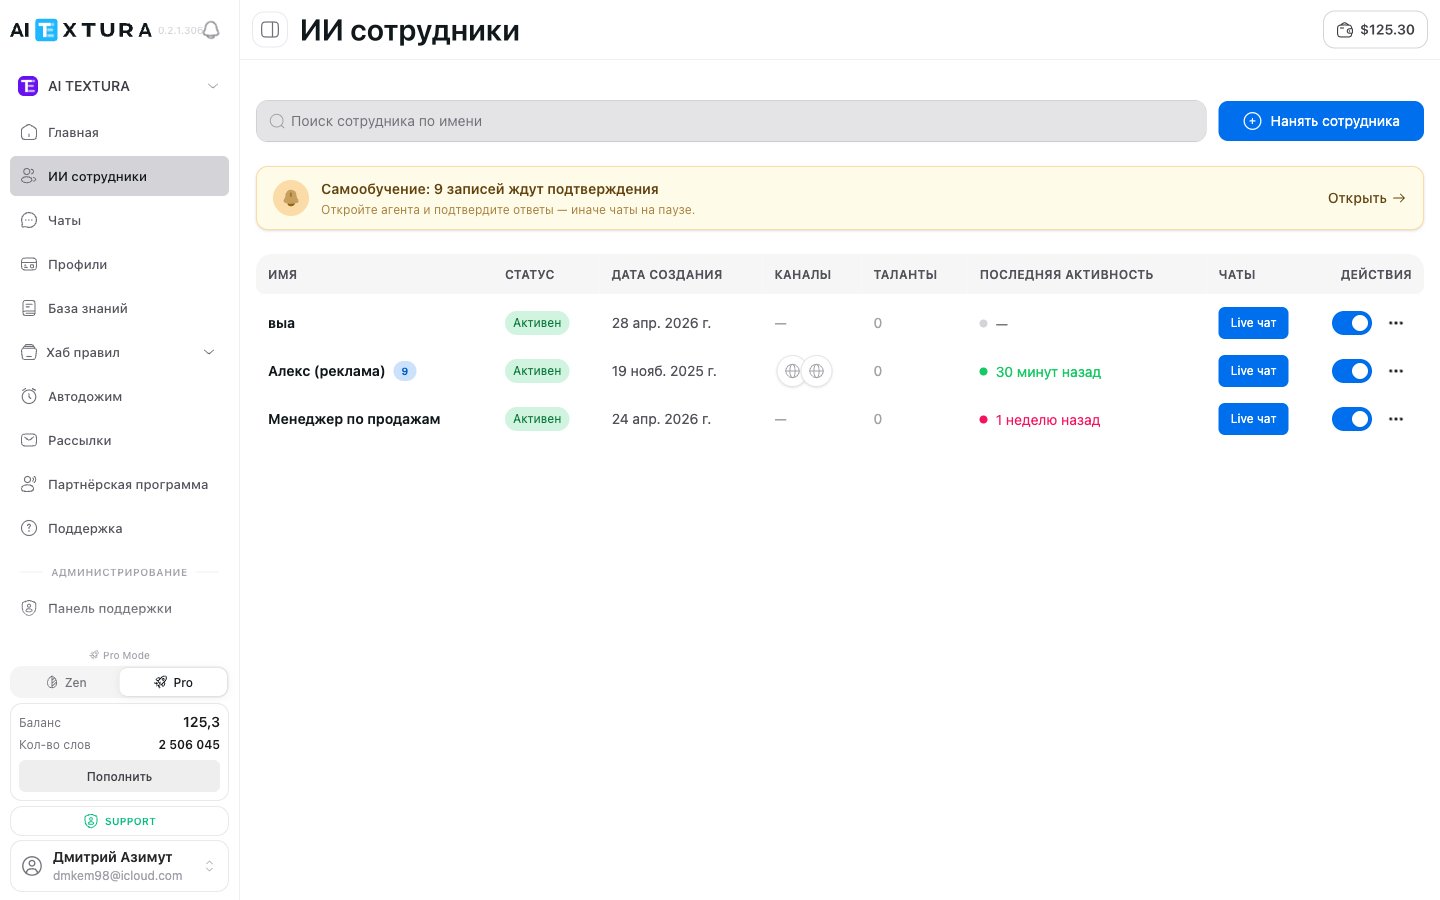This screenshot has height=900, width=1440.
Task: Disable the Менеджер по продажам toggle
Action: pyautogui.click(x=1352, y=419)
